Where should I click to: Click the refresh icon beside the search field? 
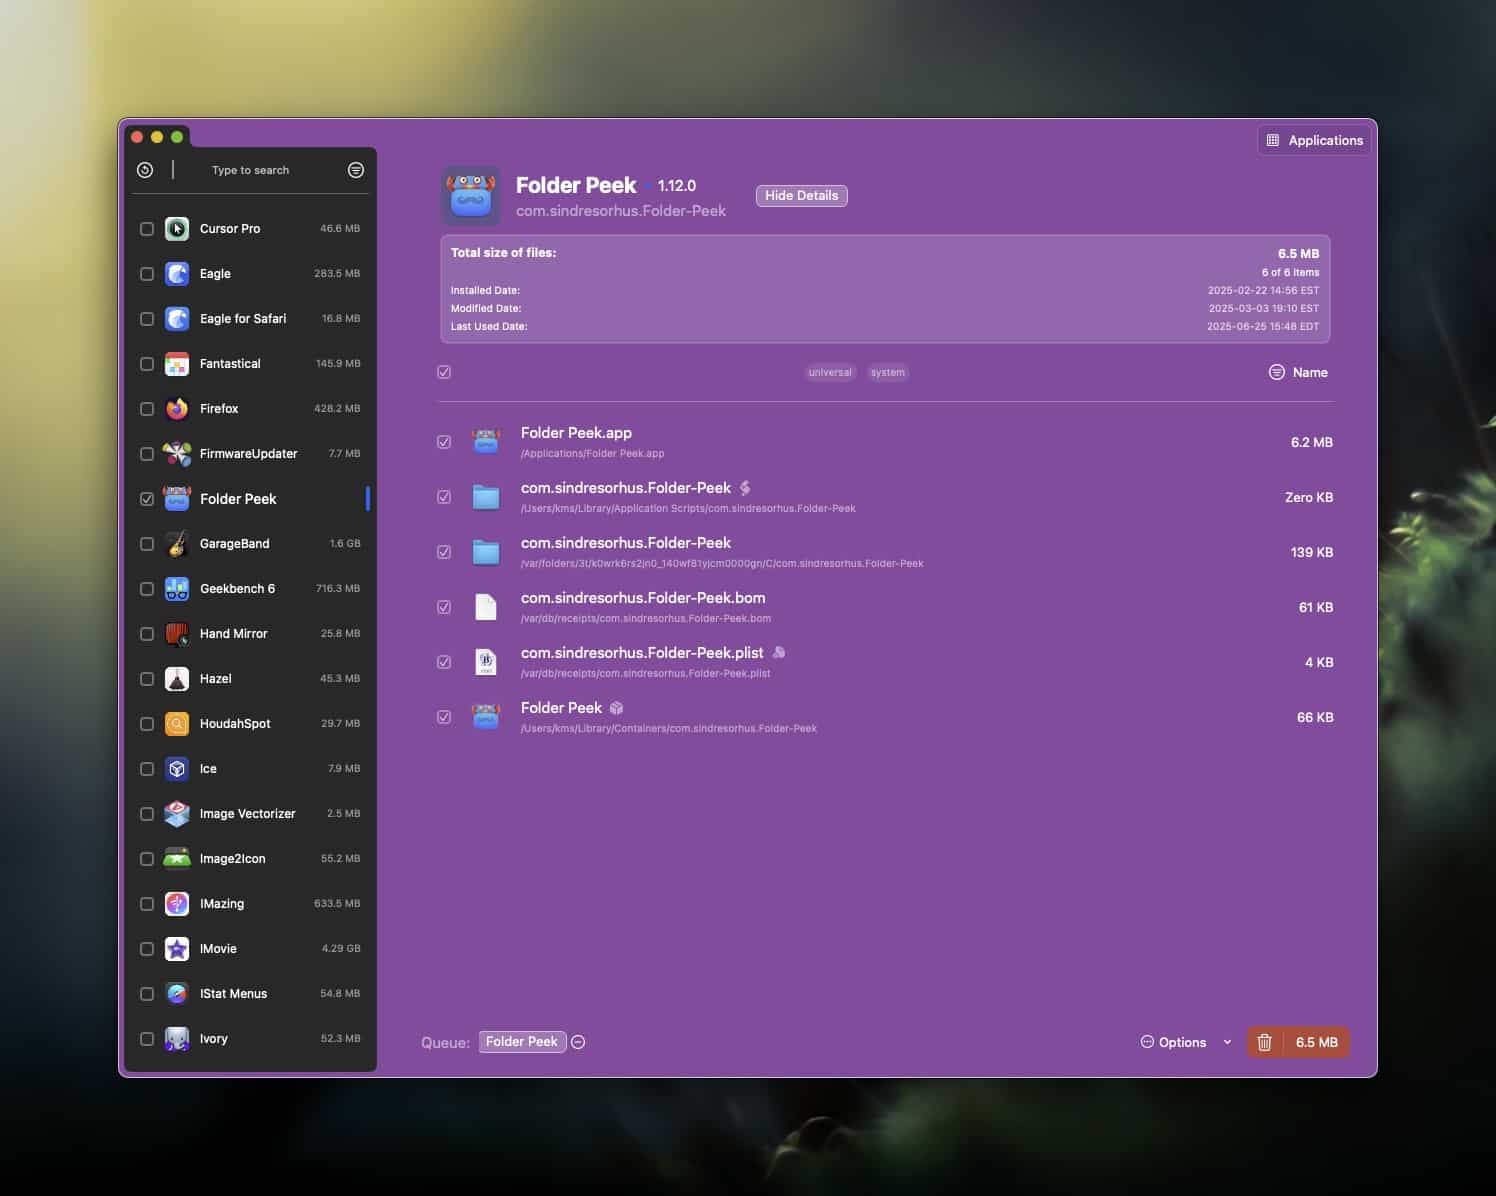coord(145,170)
